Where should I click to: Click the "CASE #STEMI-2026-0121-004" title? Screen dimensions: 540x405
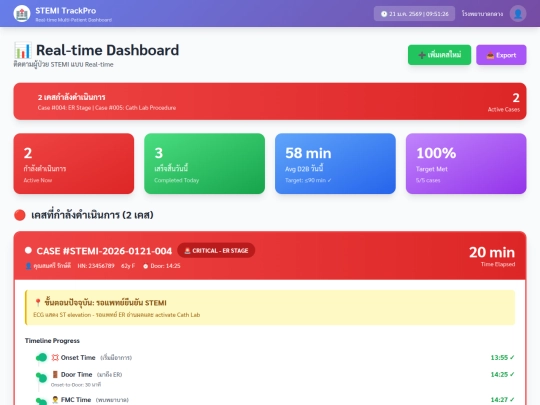click(104, 251)
